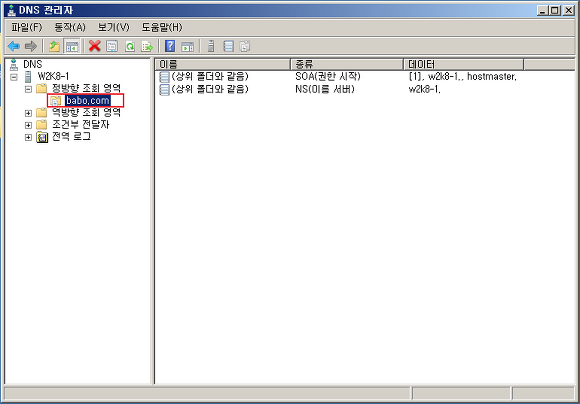Select the 조건부 전달자 folder
The height and width of the screenshot is (404, 580).
point(80,124)
